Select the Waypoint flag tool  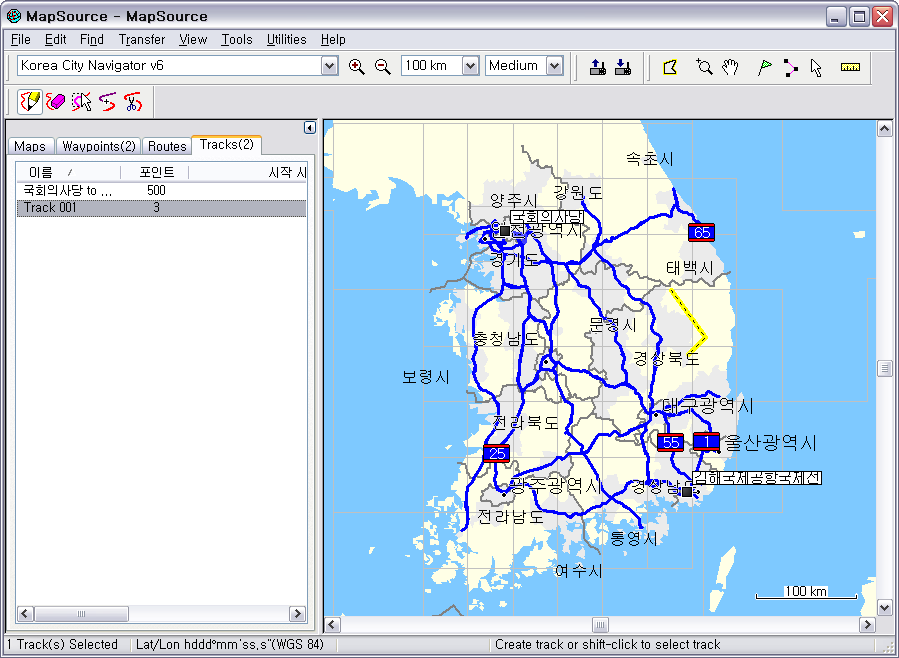764,67
